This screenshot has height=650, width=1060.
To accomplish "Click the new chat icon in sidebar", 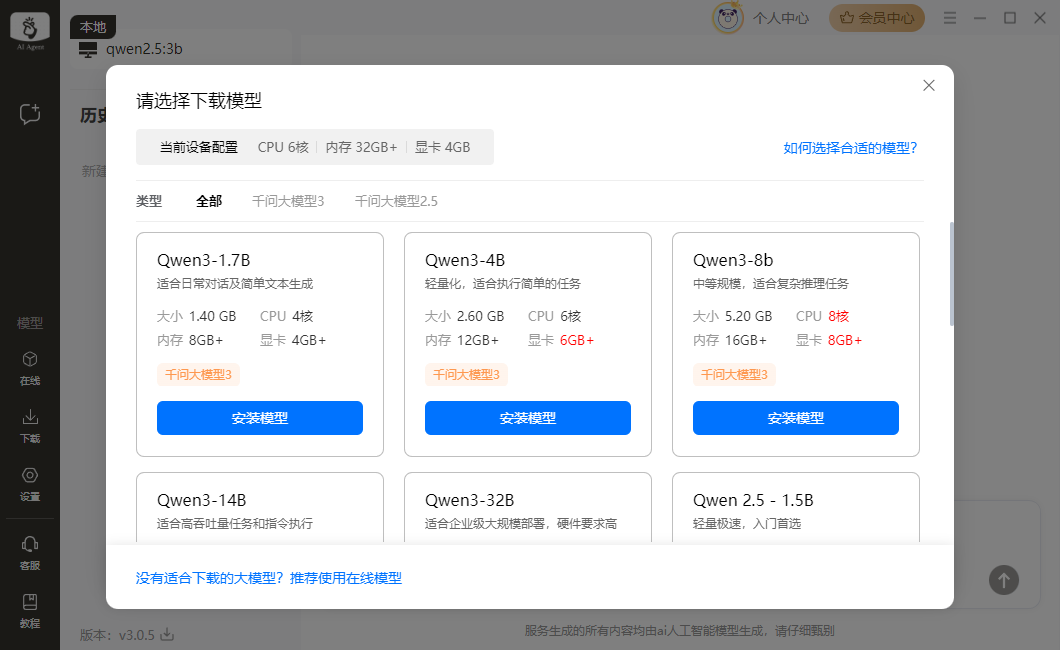I will (x=30, y=114).
